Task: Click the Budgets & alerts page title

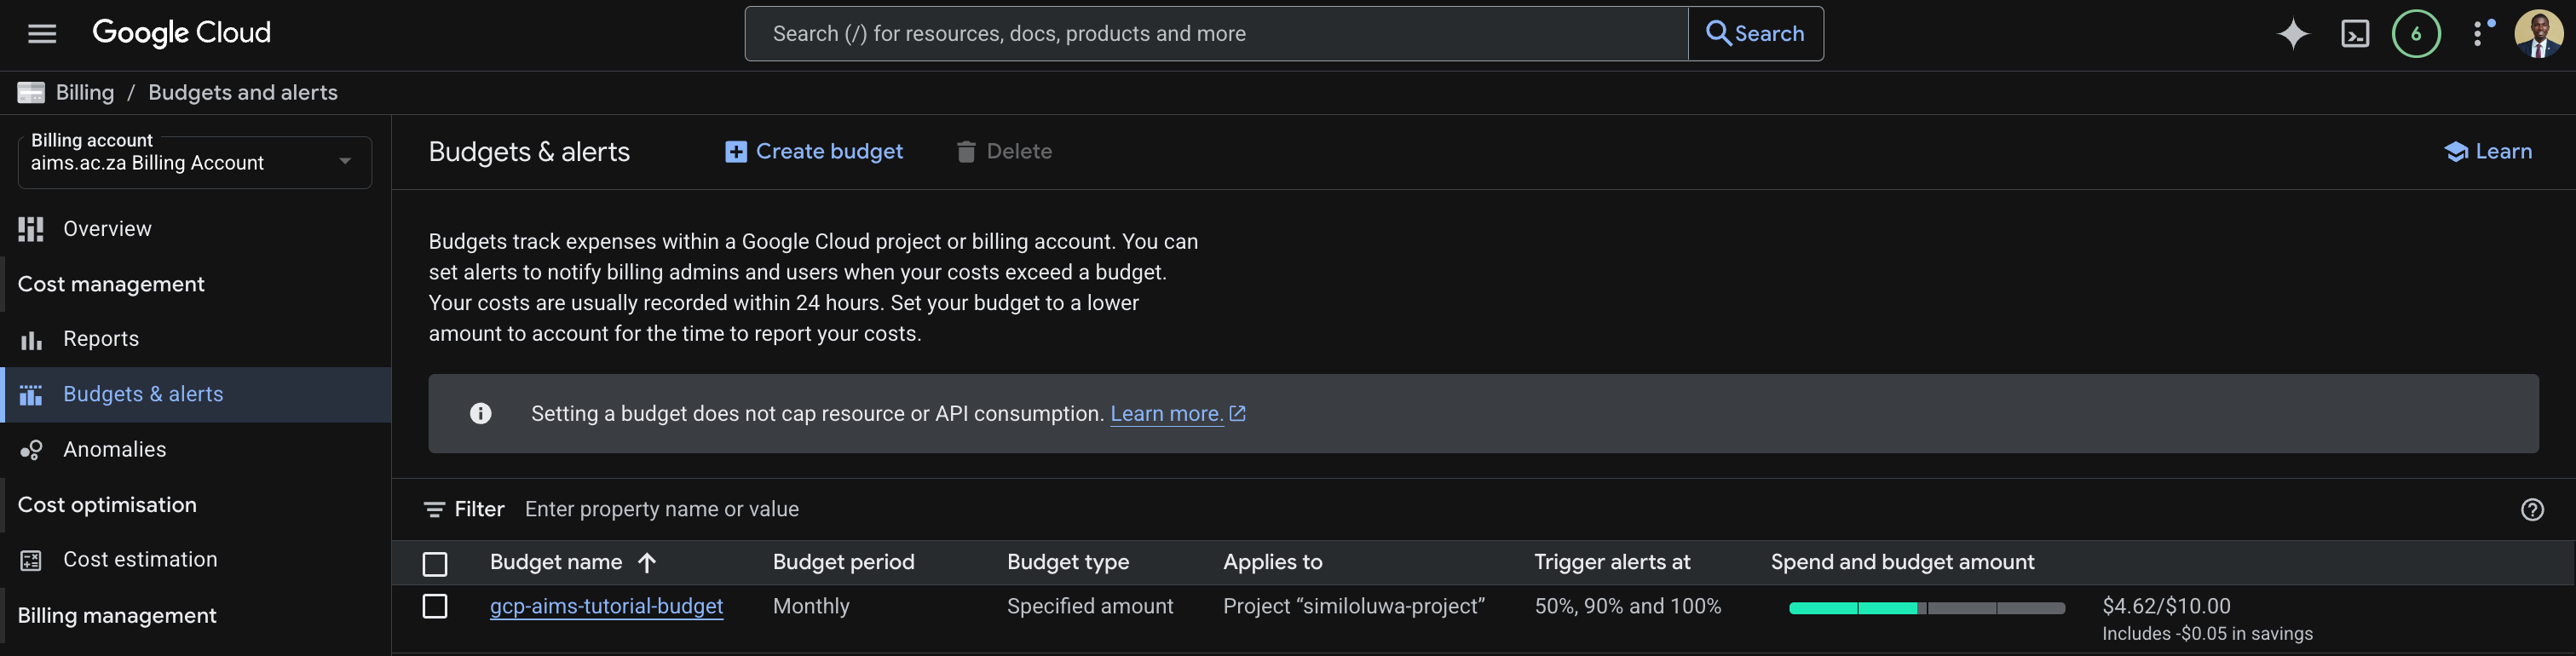Action: 529,152
